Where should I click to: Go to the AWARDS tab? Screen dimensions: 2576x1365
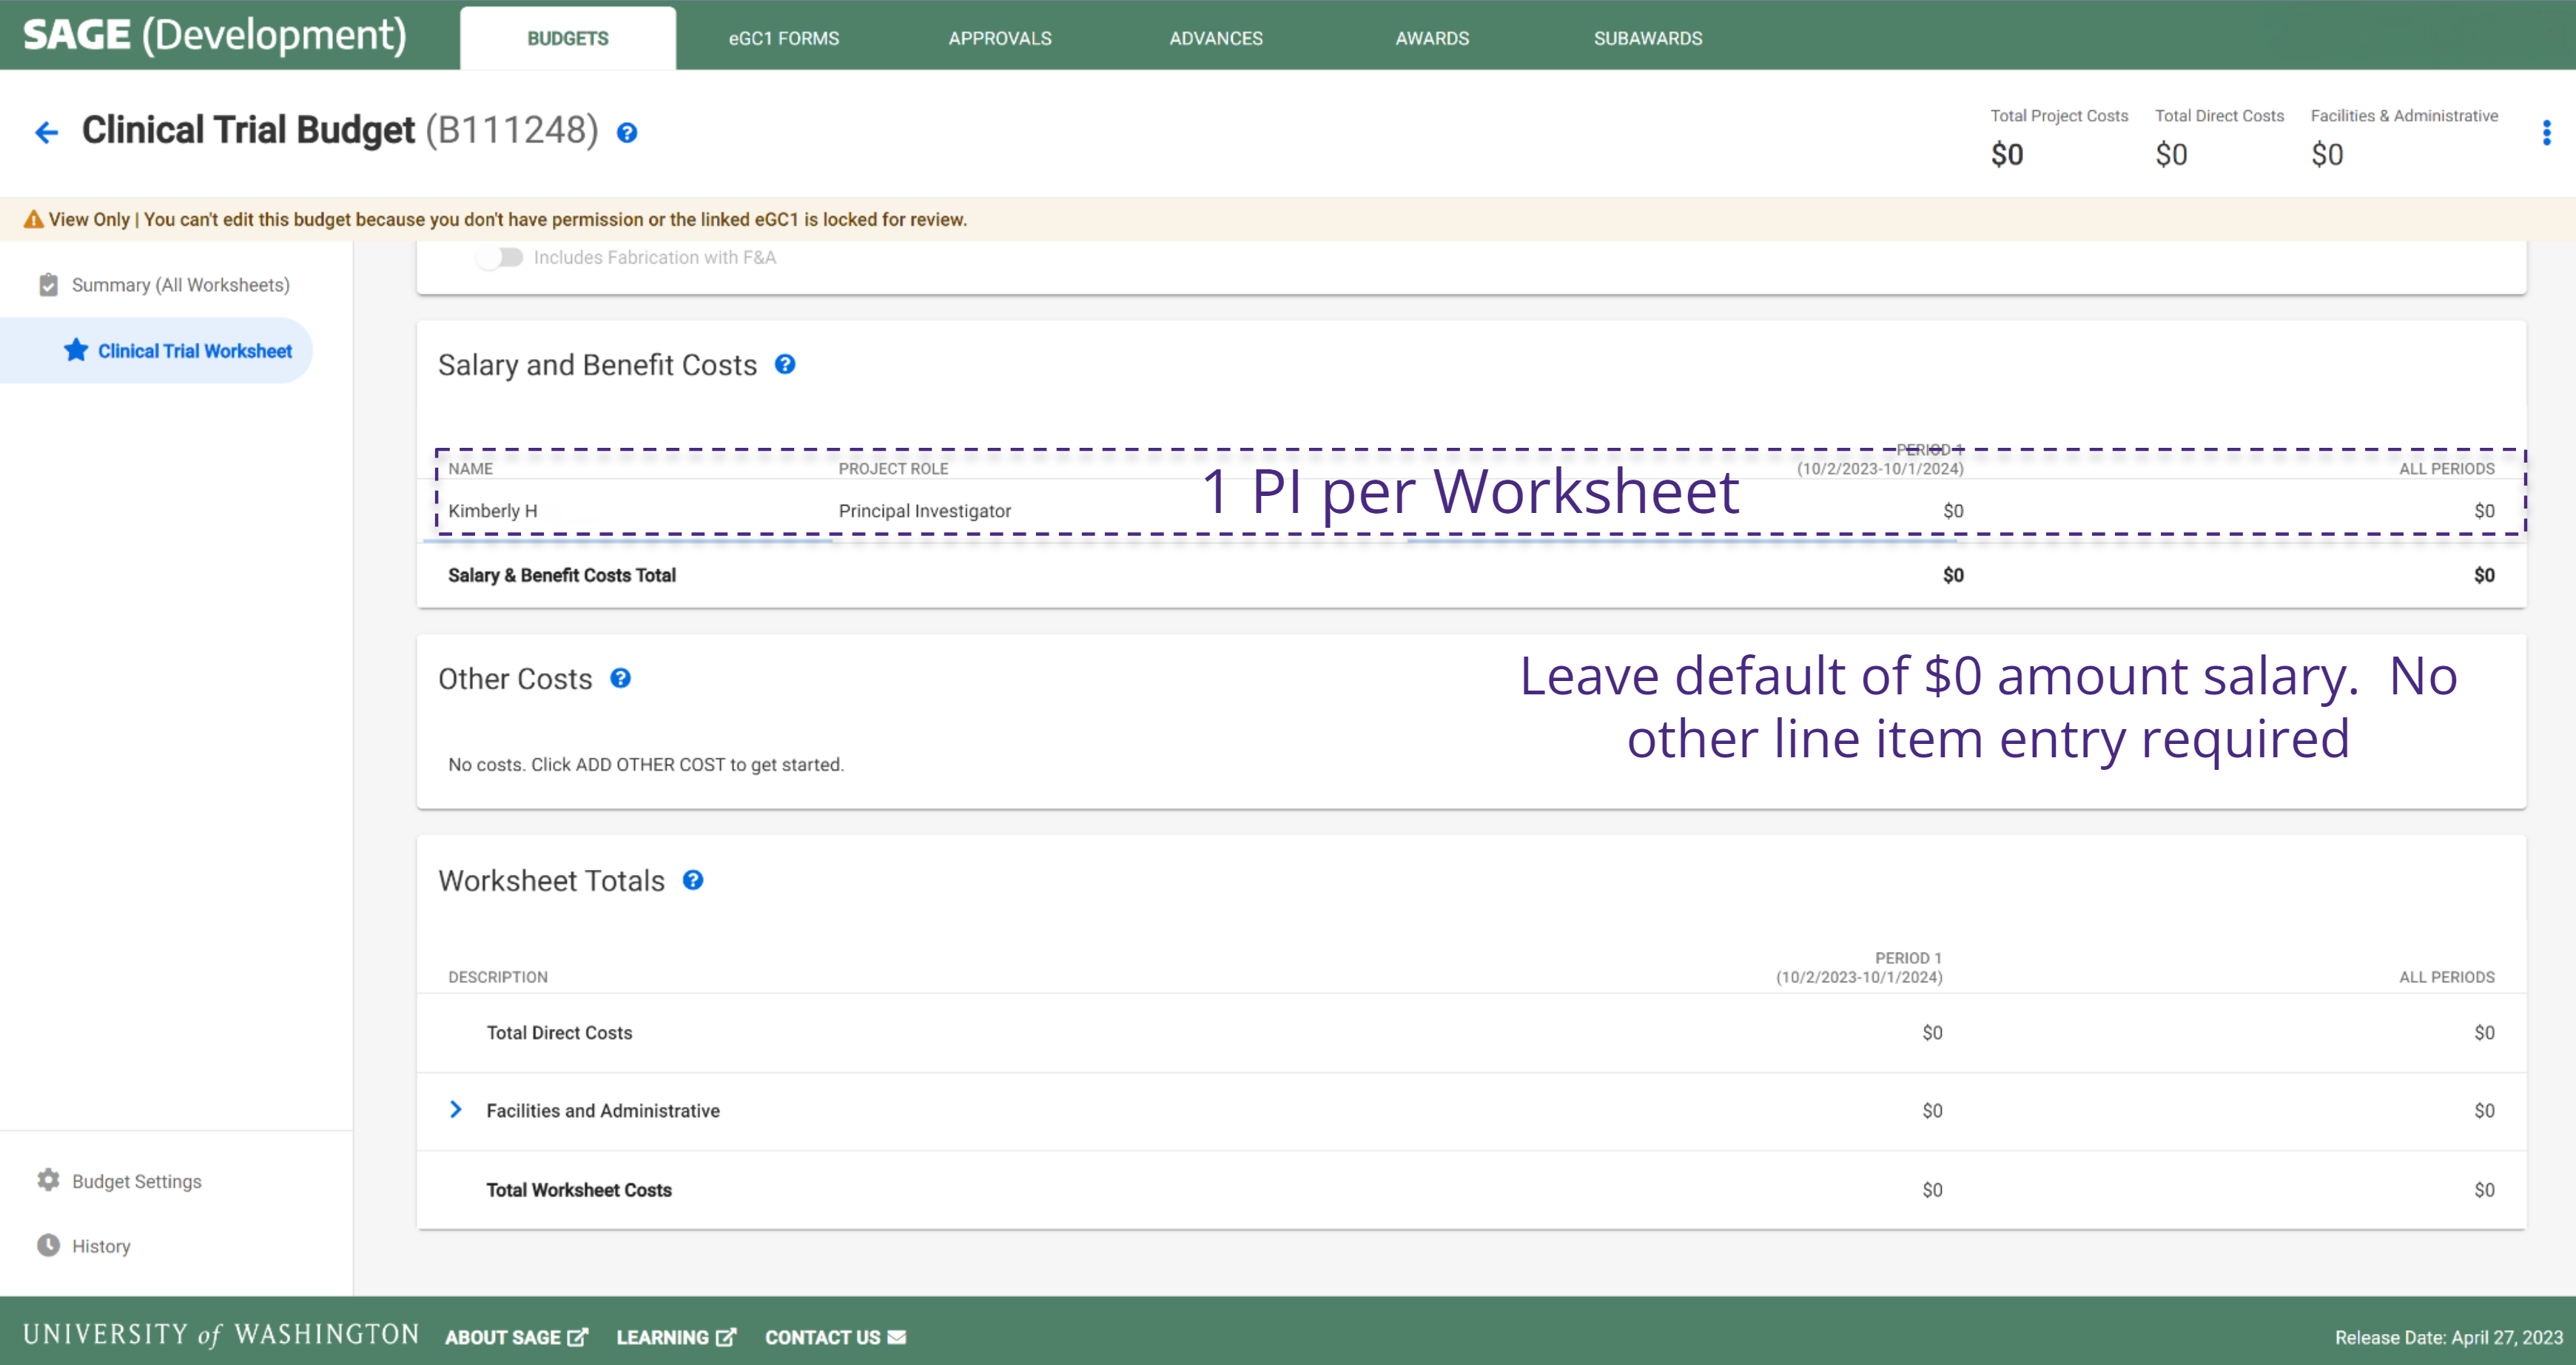click(1431, 38)
